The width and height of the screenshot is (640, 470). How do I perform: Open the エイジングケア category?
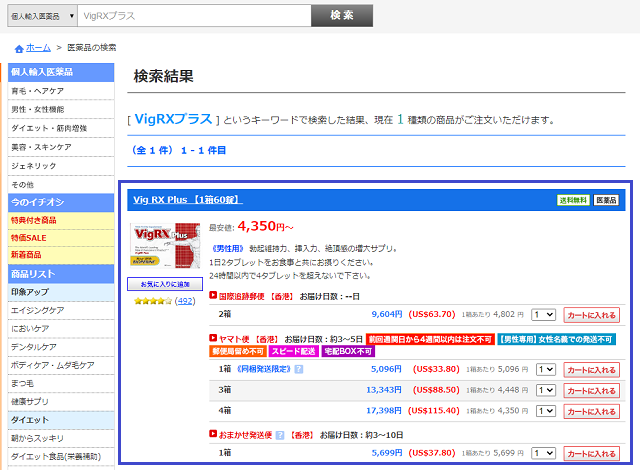tap(61, 310)
